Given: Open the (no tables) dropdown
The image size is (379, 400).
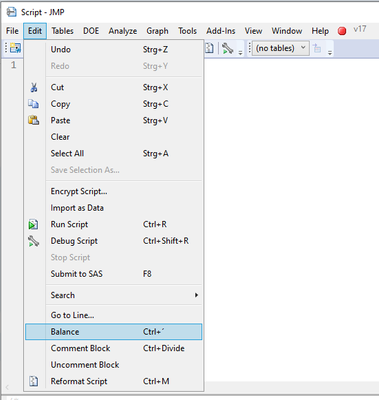Looking at the screenshot, I should coord(280,48).
